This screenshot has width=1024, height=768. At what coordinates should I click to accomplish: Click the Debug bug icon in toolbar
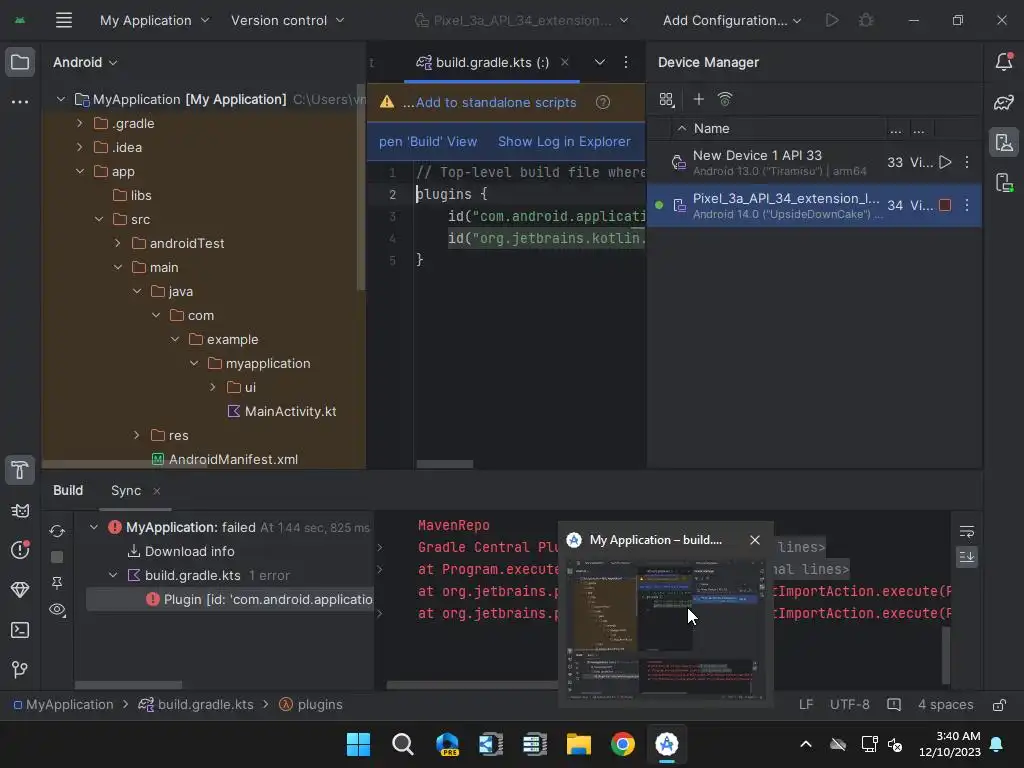(865, 20)
